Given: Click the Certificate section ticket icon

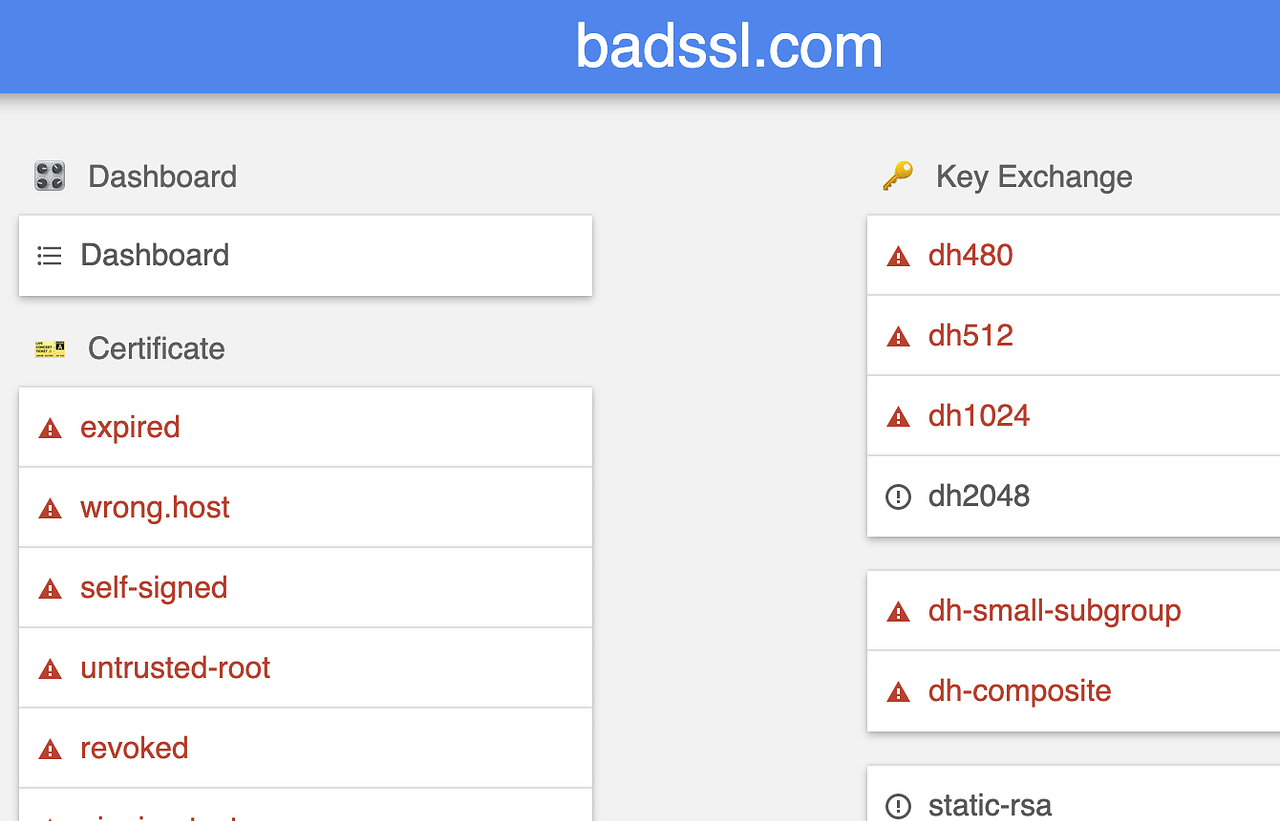Looking at the screenshot, I should (50, 349).
